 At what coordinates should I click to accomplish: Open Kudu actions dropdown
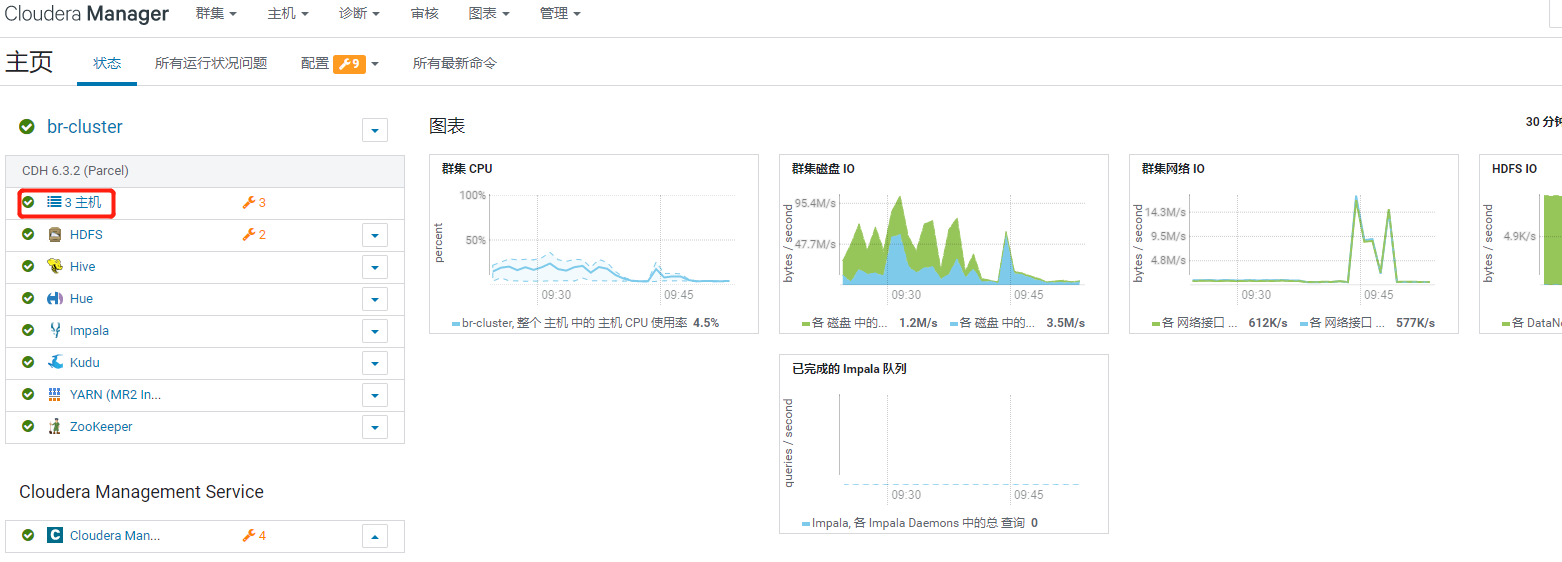click(374, 364)
